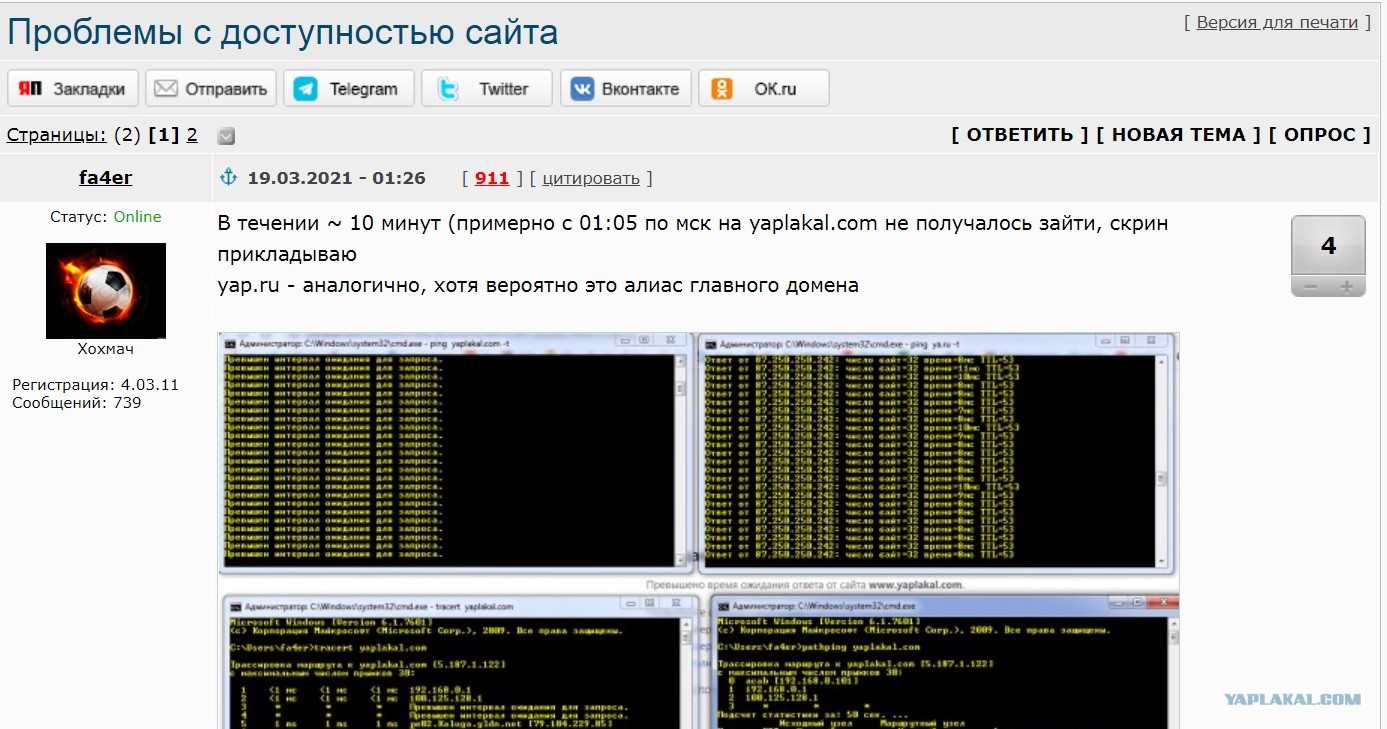Raise the post rating with the plus button
The height and width of the screenshot is (729, 1387).
[1347, 286]
